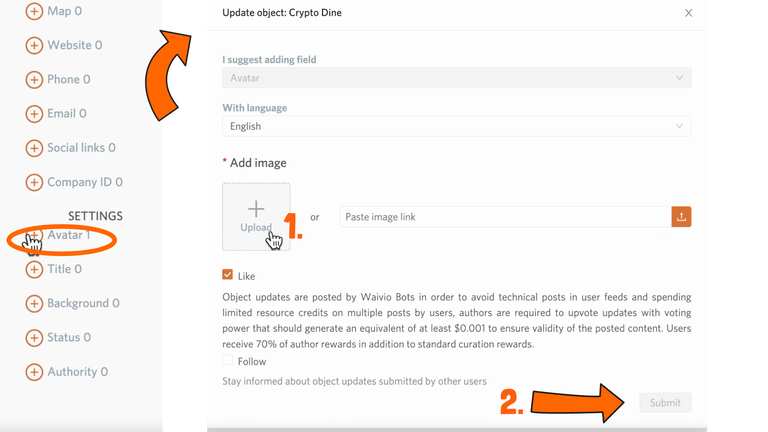Image resolution: width=768 pixels, height=432 pixels.
Task: Click the plus icon next to Background
Action: tap(34, 303)
